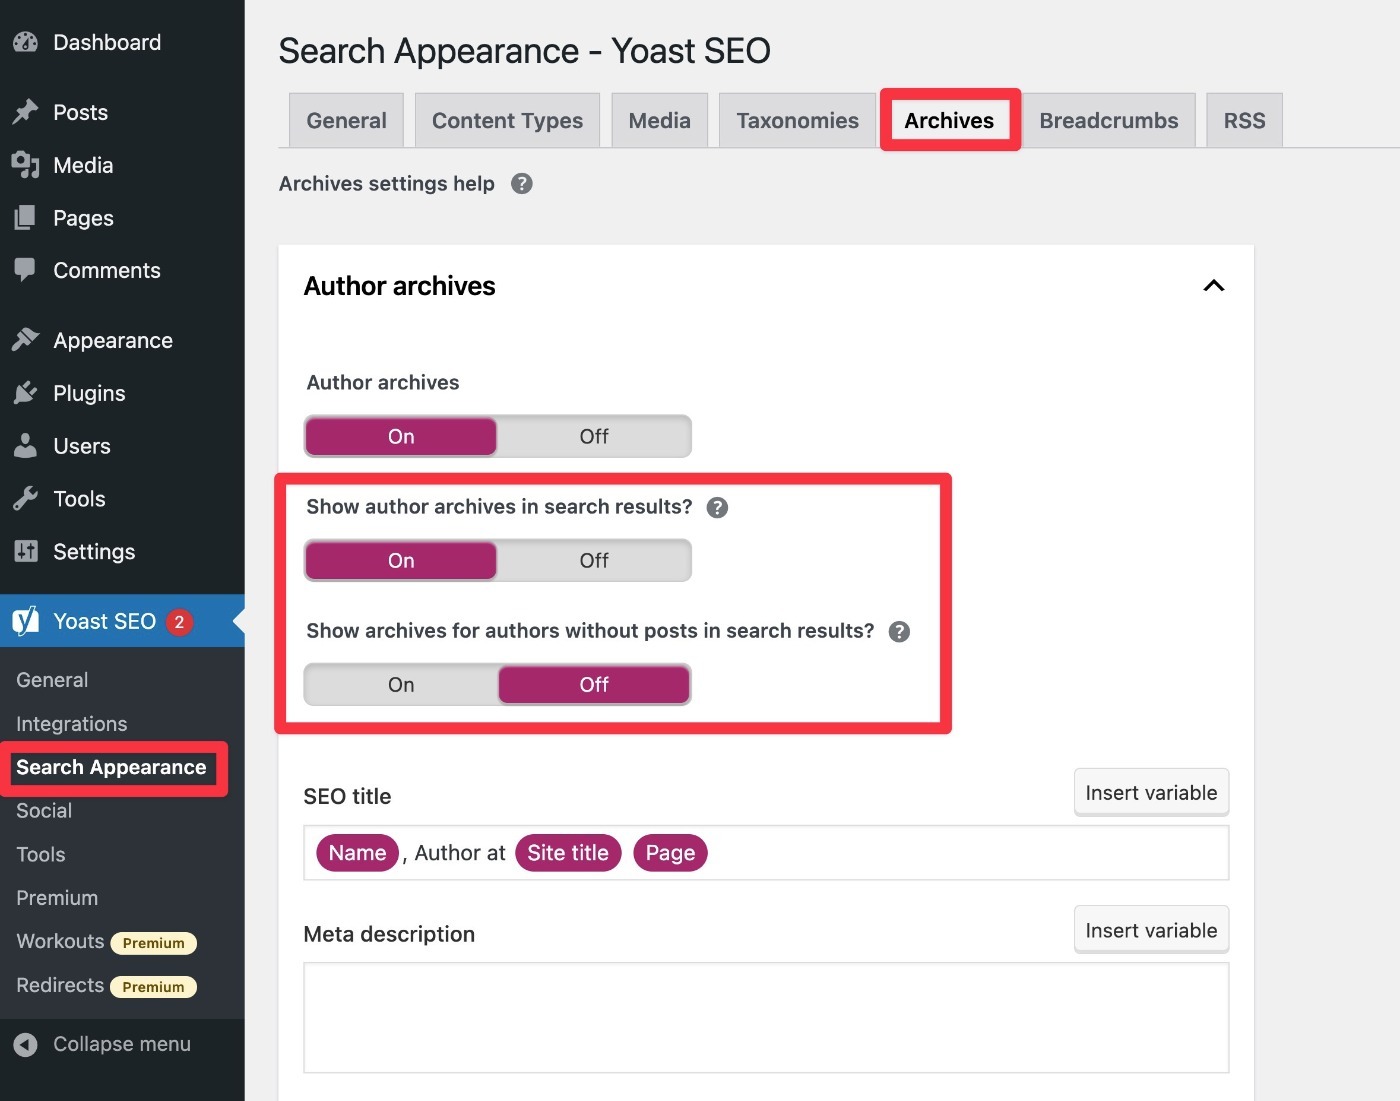
Task: Open Pages menu item
Action: click(x=83, y=218)
